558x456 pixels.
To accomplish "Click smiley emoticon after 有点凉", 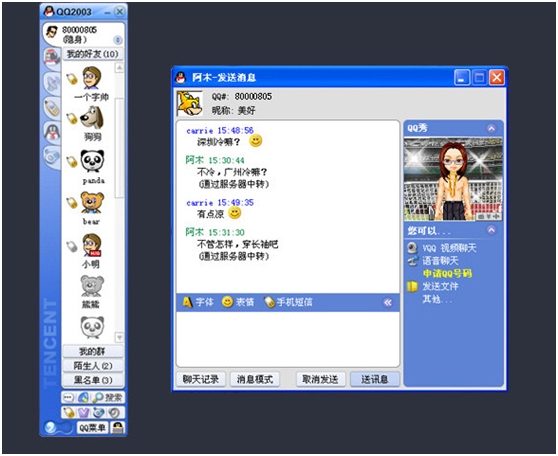I will coord(235,213).
